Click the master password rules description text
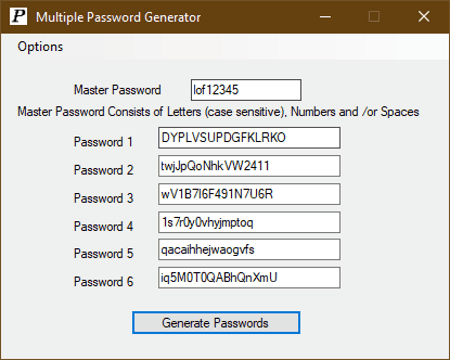Image resolution: width=450 pixels, height=360 pixels. point(218,112)
